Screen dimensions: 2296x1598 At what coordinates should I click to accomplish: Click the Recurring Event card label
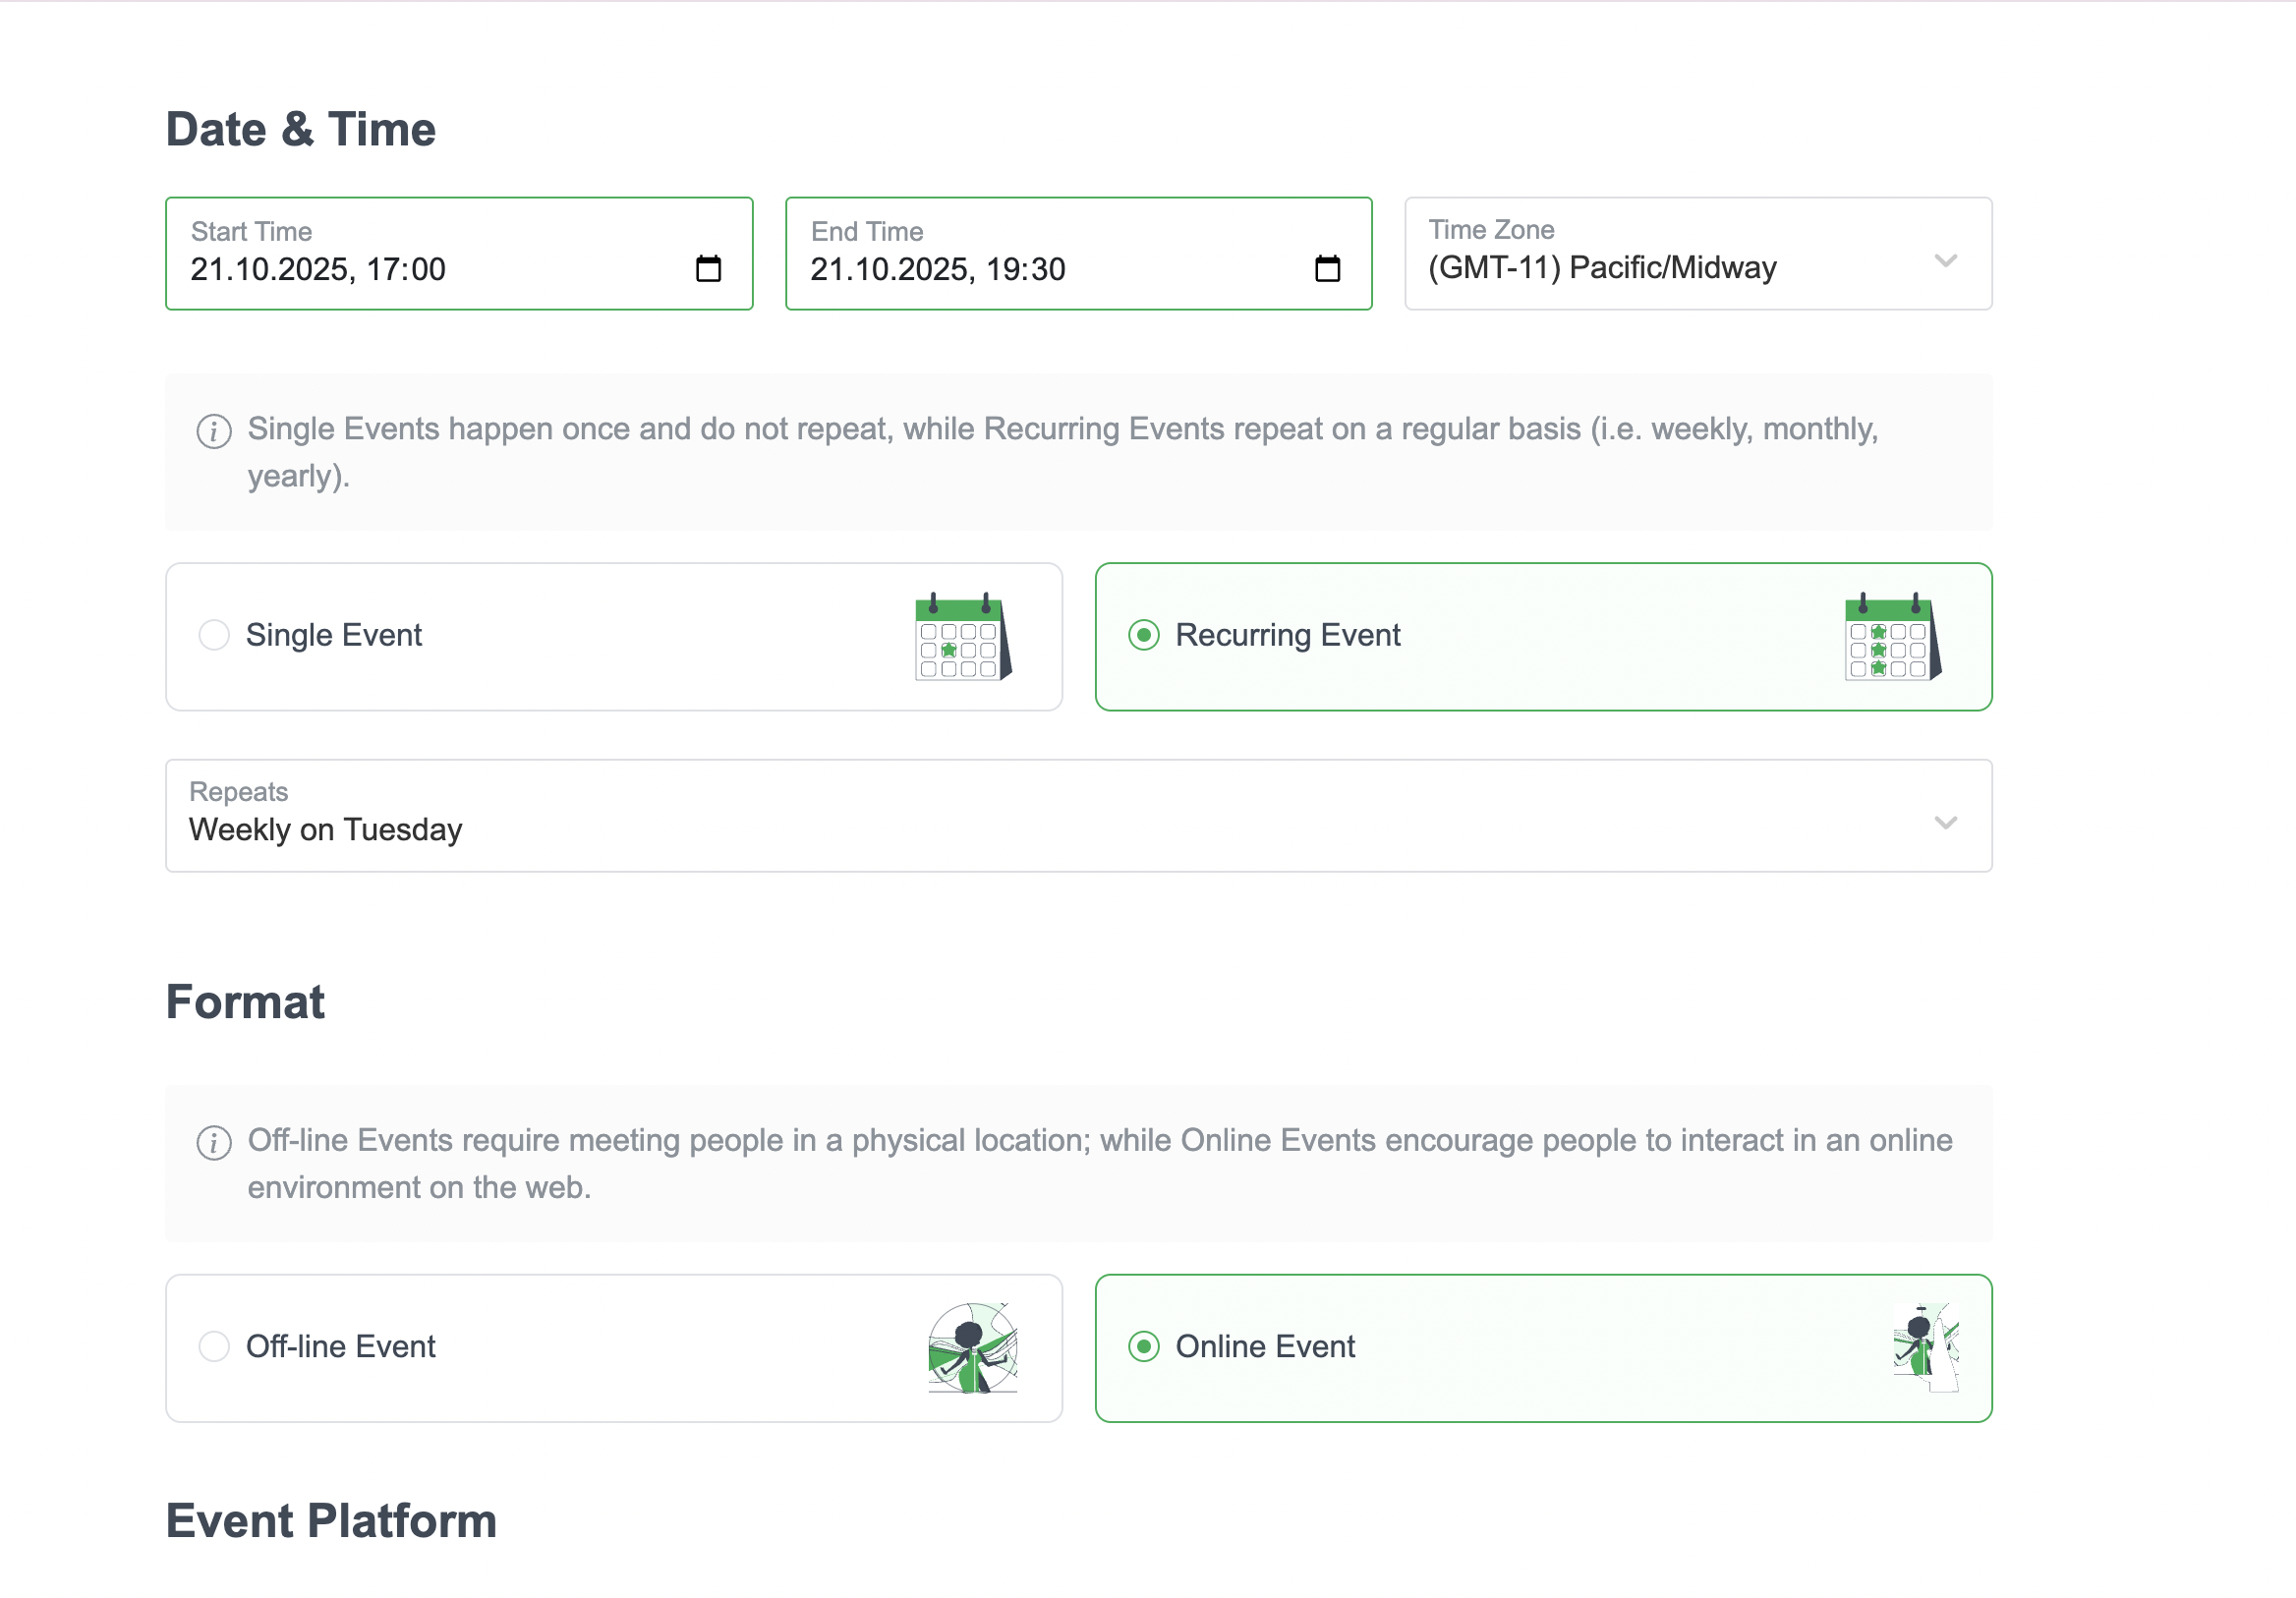[x=1287, y=635]
